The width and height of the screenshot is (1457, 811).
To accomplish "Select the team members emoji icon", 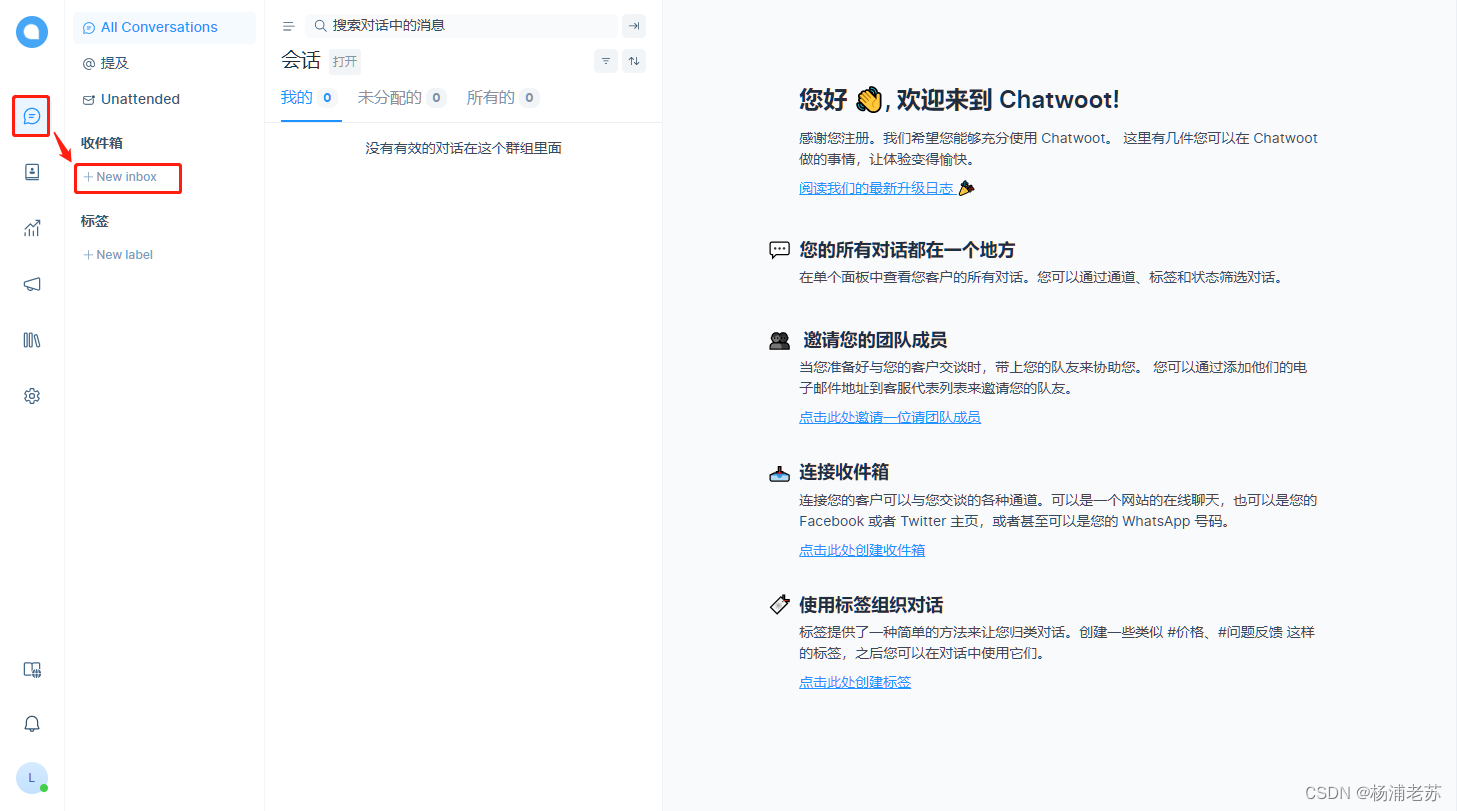I will pos(780,341).
